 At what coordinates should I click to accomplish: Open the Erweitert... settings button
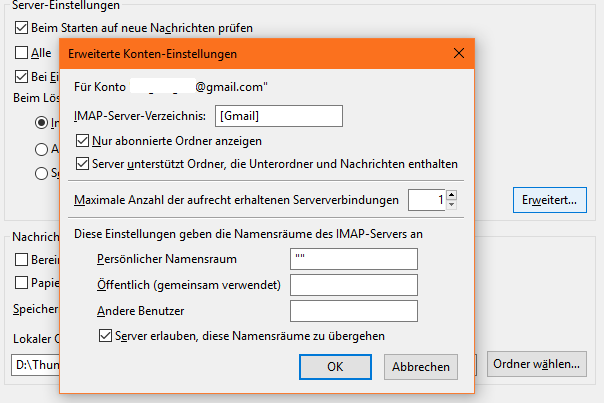click(x=549, y=200)
